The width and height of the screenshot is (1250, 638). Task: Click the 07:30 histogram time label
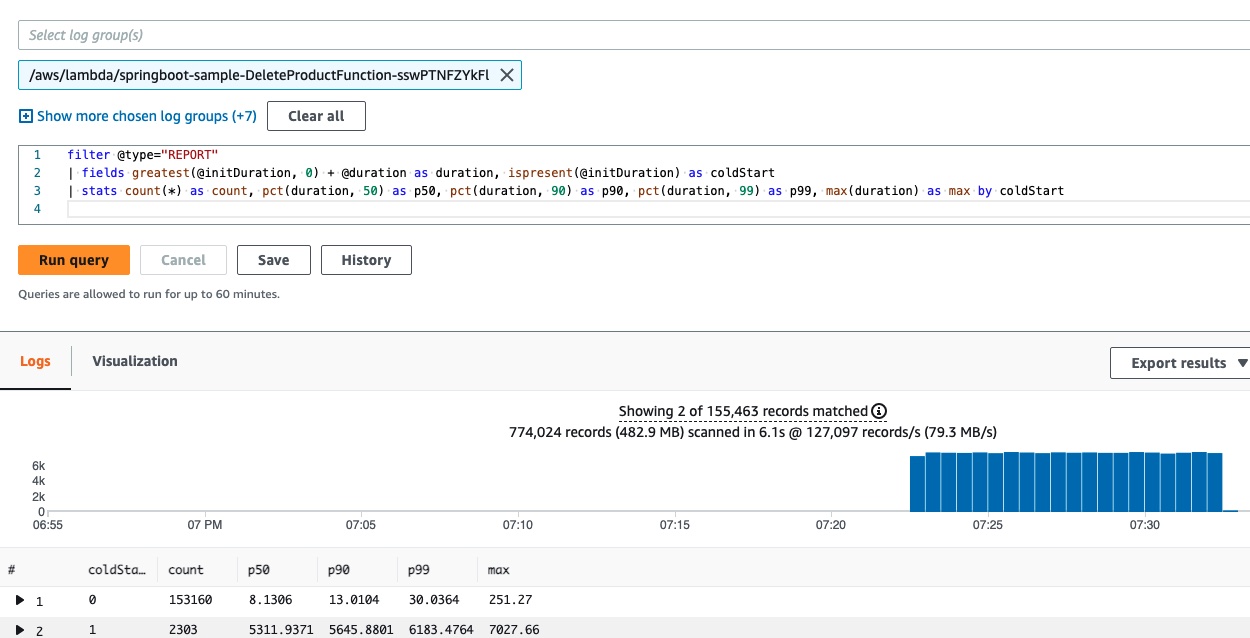tap(1144, 524)
